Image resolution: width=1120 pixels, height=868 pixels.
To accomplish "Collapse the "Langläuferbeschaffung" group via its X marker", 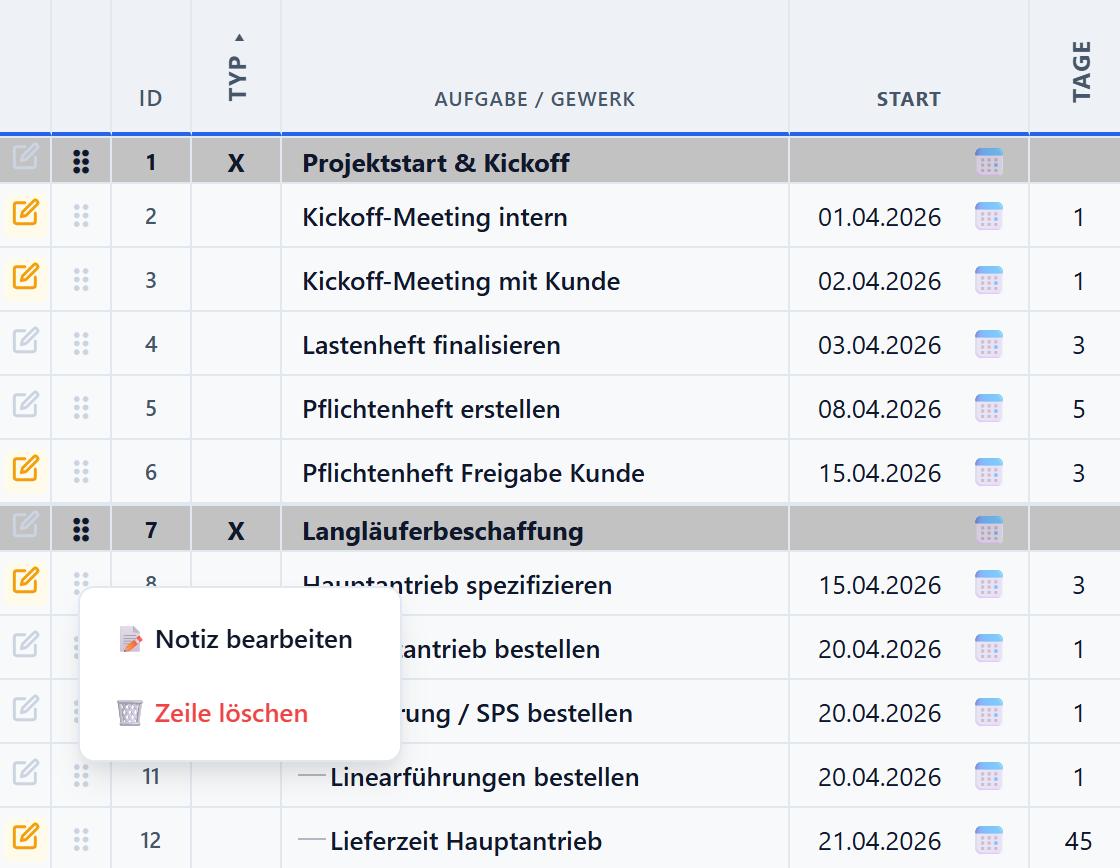I will (234, 530).
